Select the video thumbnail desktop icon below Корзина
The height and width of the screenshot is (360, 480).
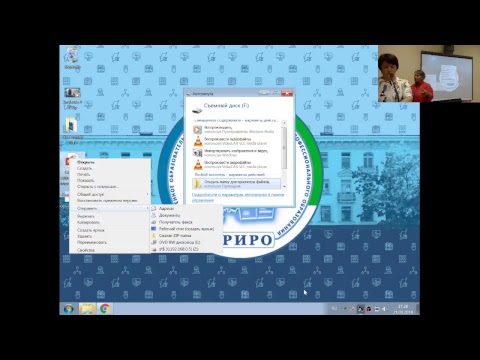(72, 98)
